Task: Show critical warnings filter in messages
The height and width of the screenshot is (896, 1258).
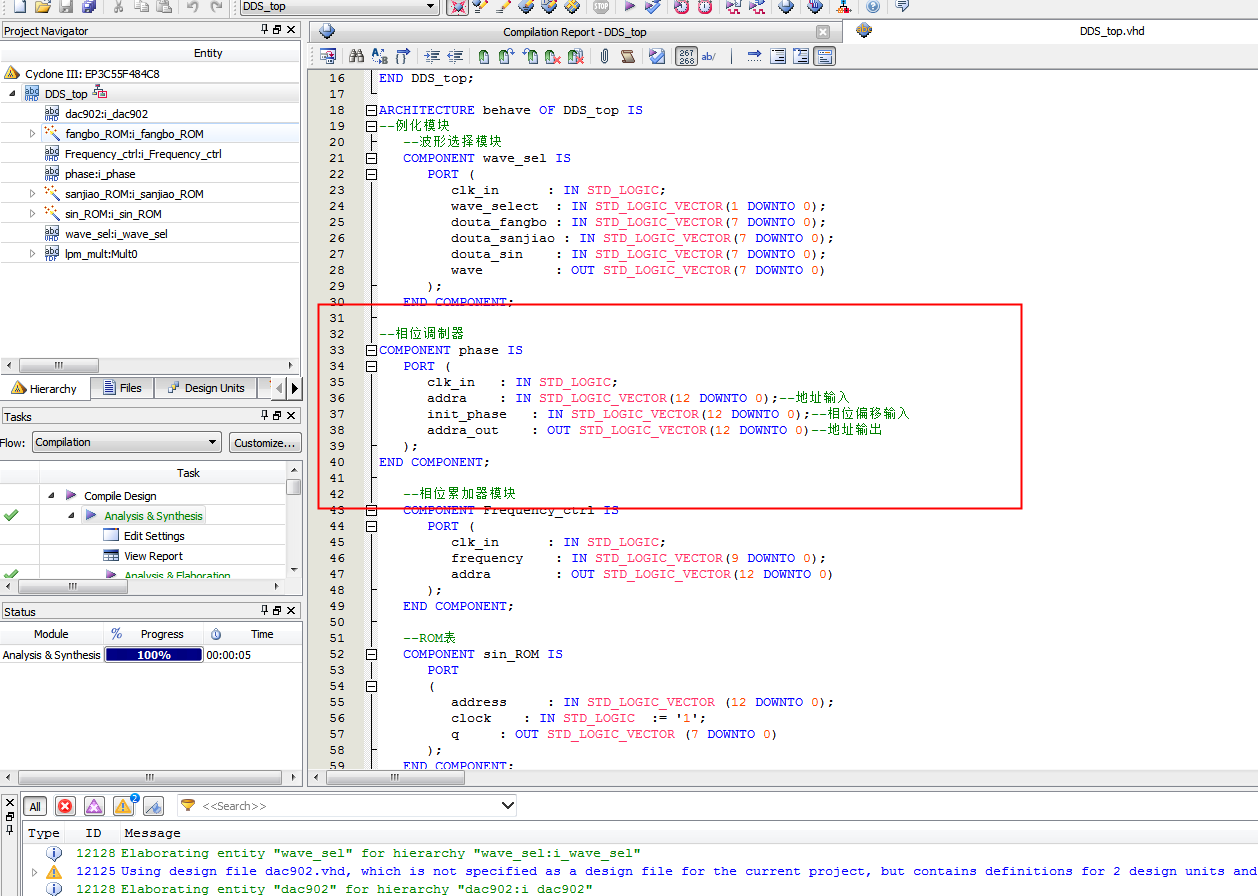Action: [94, 806]
